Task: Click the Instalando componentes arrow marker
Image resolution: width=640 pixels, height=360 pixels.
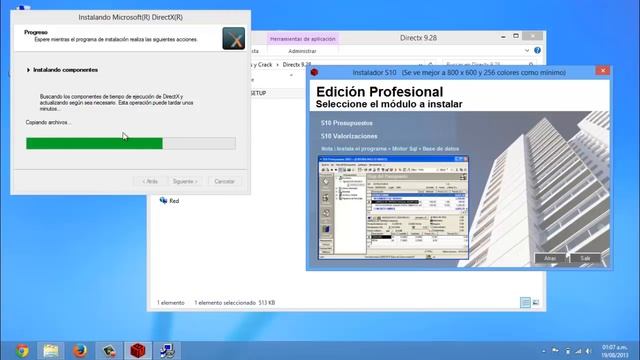Action: click(x=28, y=70)
